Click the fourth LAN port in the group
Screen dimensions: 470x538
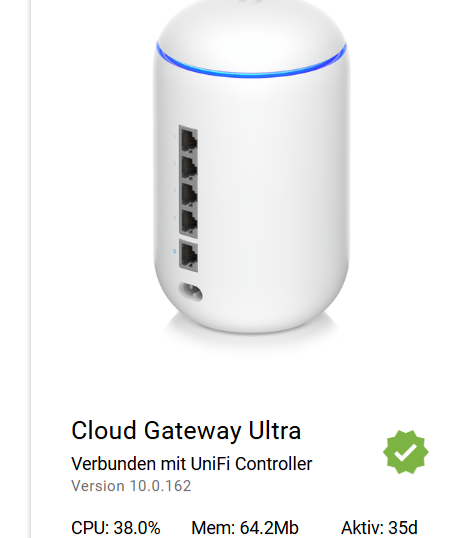(x=188, y=222)
